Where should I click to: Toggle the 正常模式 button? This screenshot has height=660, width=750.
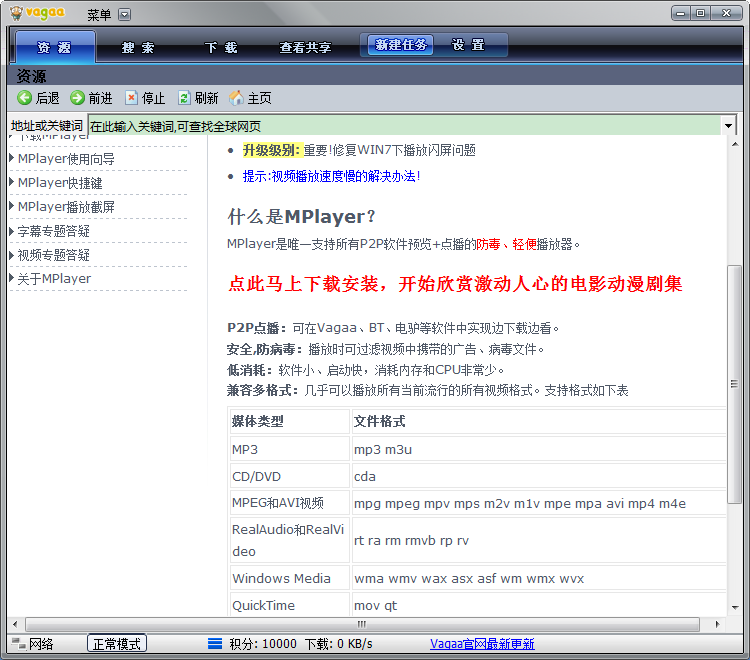tap(117, 644)
